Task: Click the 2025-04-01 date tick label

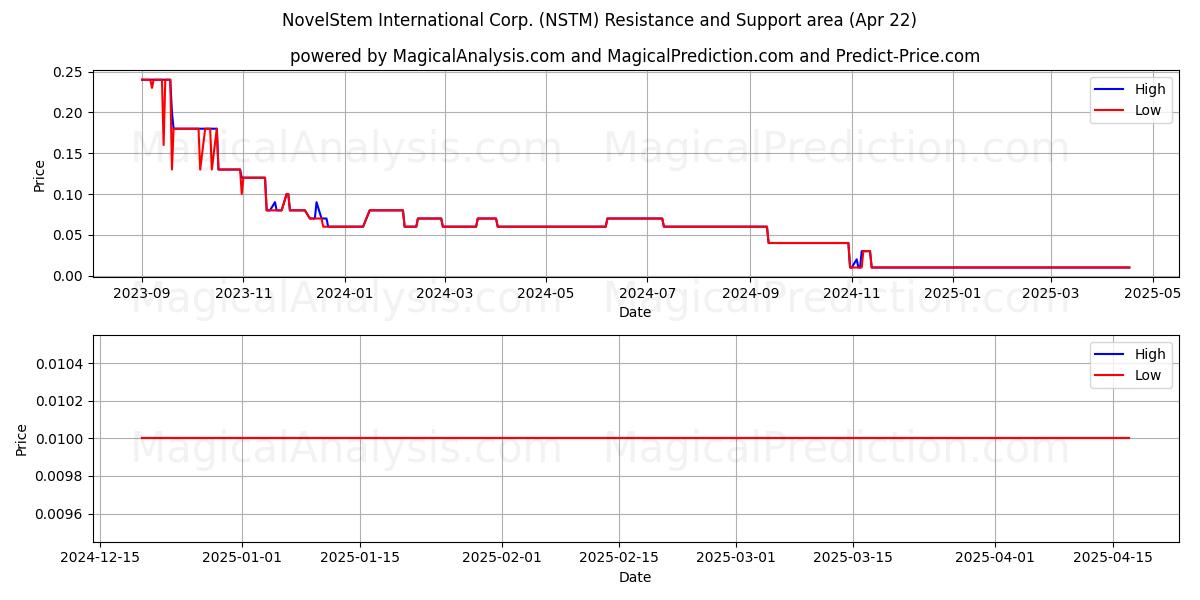Action: 995,558
